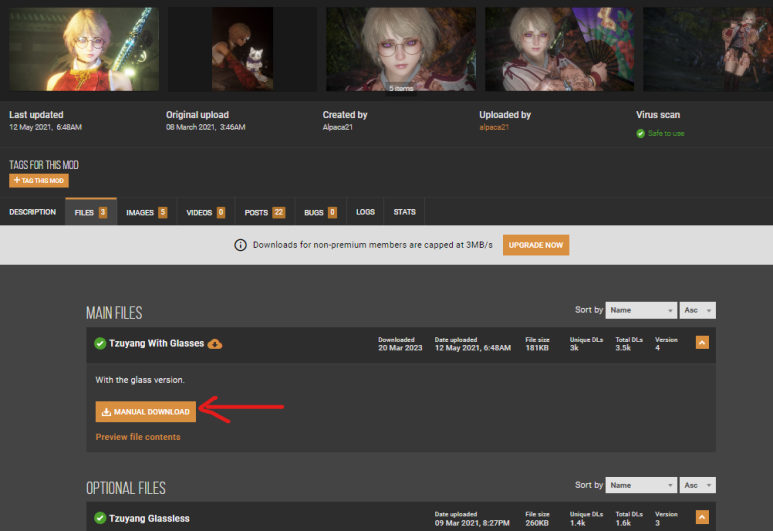Click the Safe to use text
Screen dimensions: 773x531
pos(666,134)
